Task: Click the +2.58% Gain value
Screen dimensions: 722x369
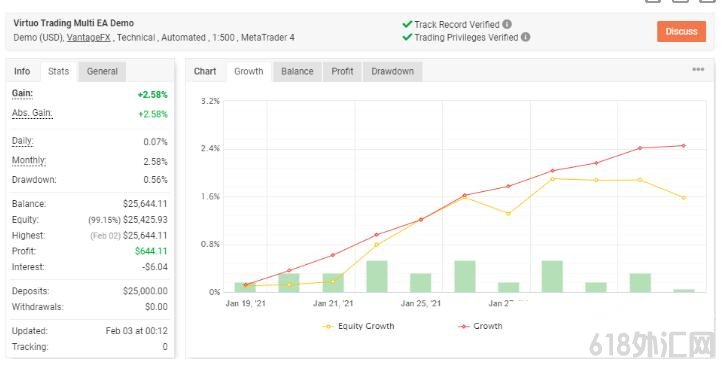Action: (152, 95)
